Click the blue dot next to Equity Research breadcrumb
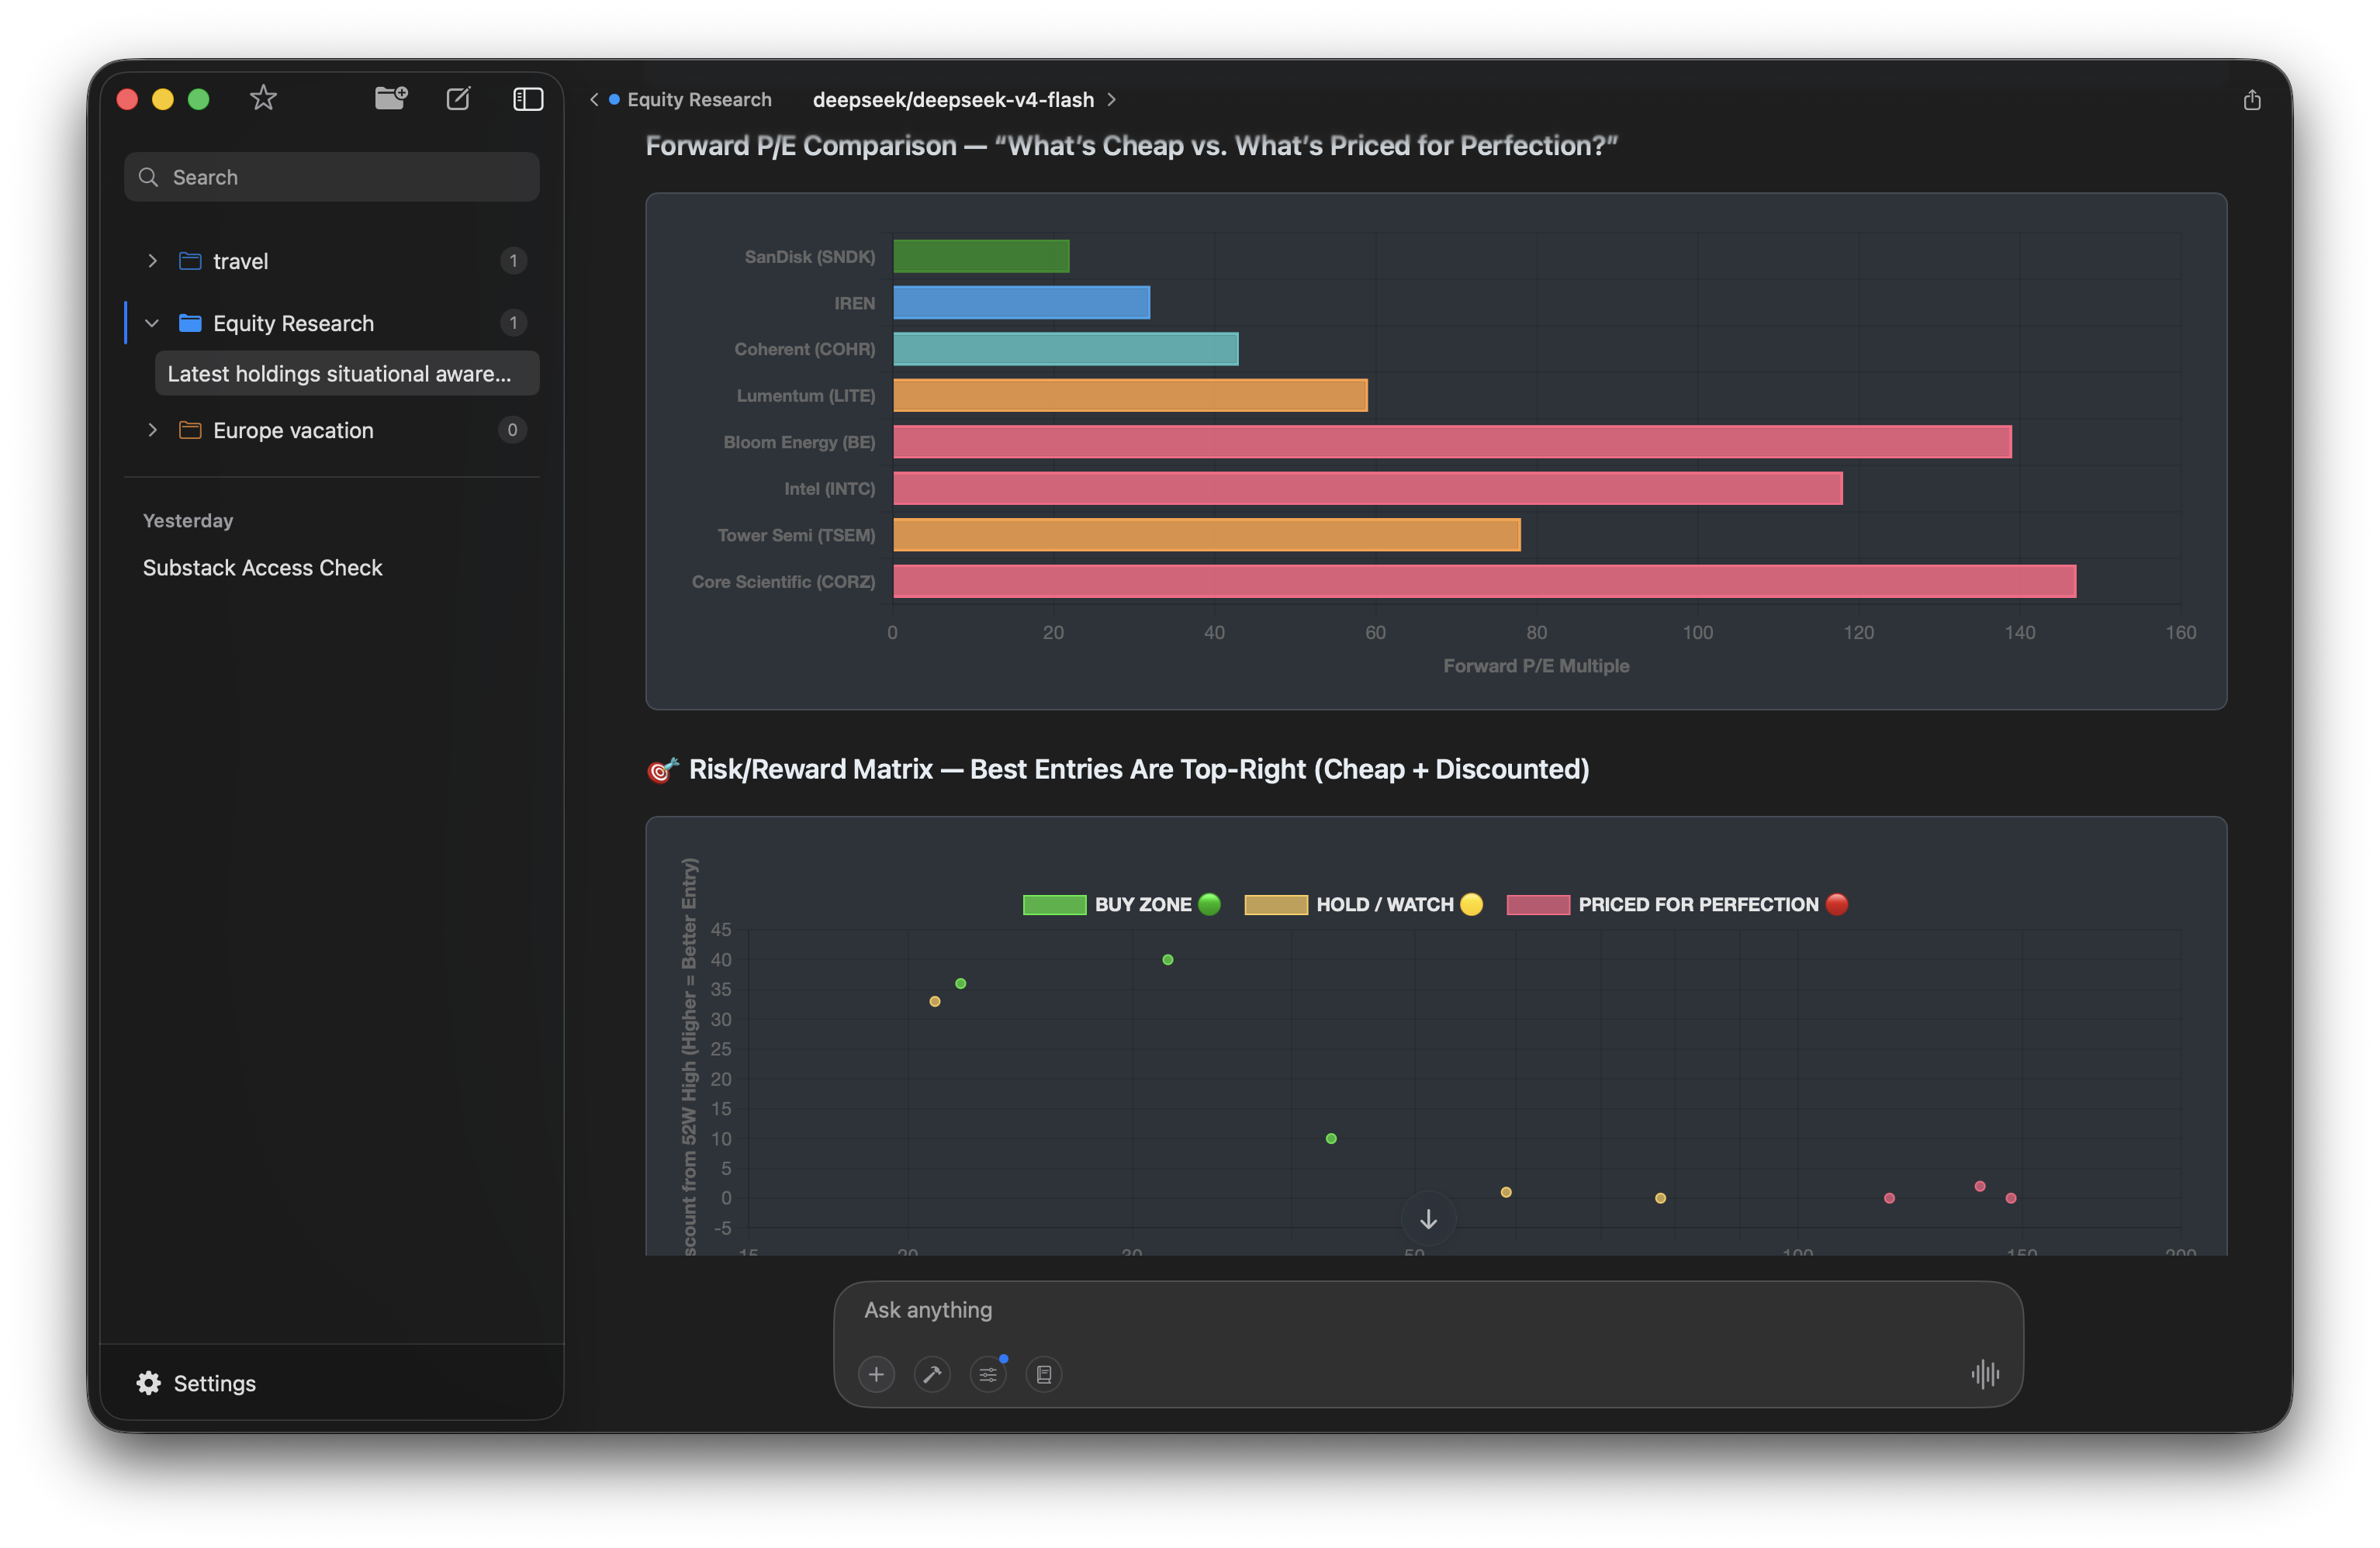Screen dimensions: 2380x1548 coord(614,99)
